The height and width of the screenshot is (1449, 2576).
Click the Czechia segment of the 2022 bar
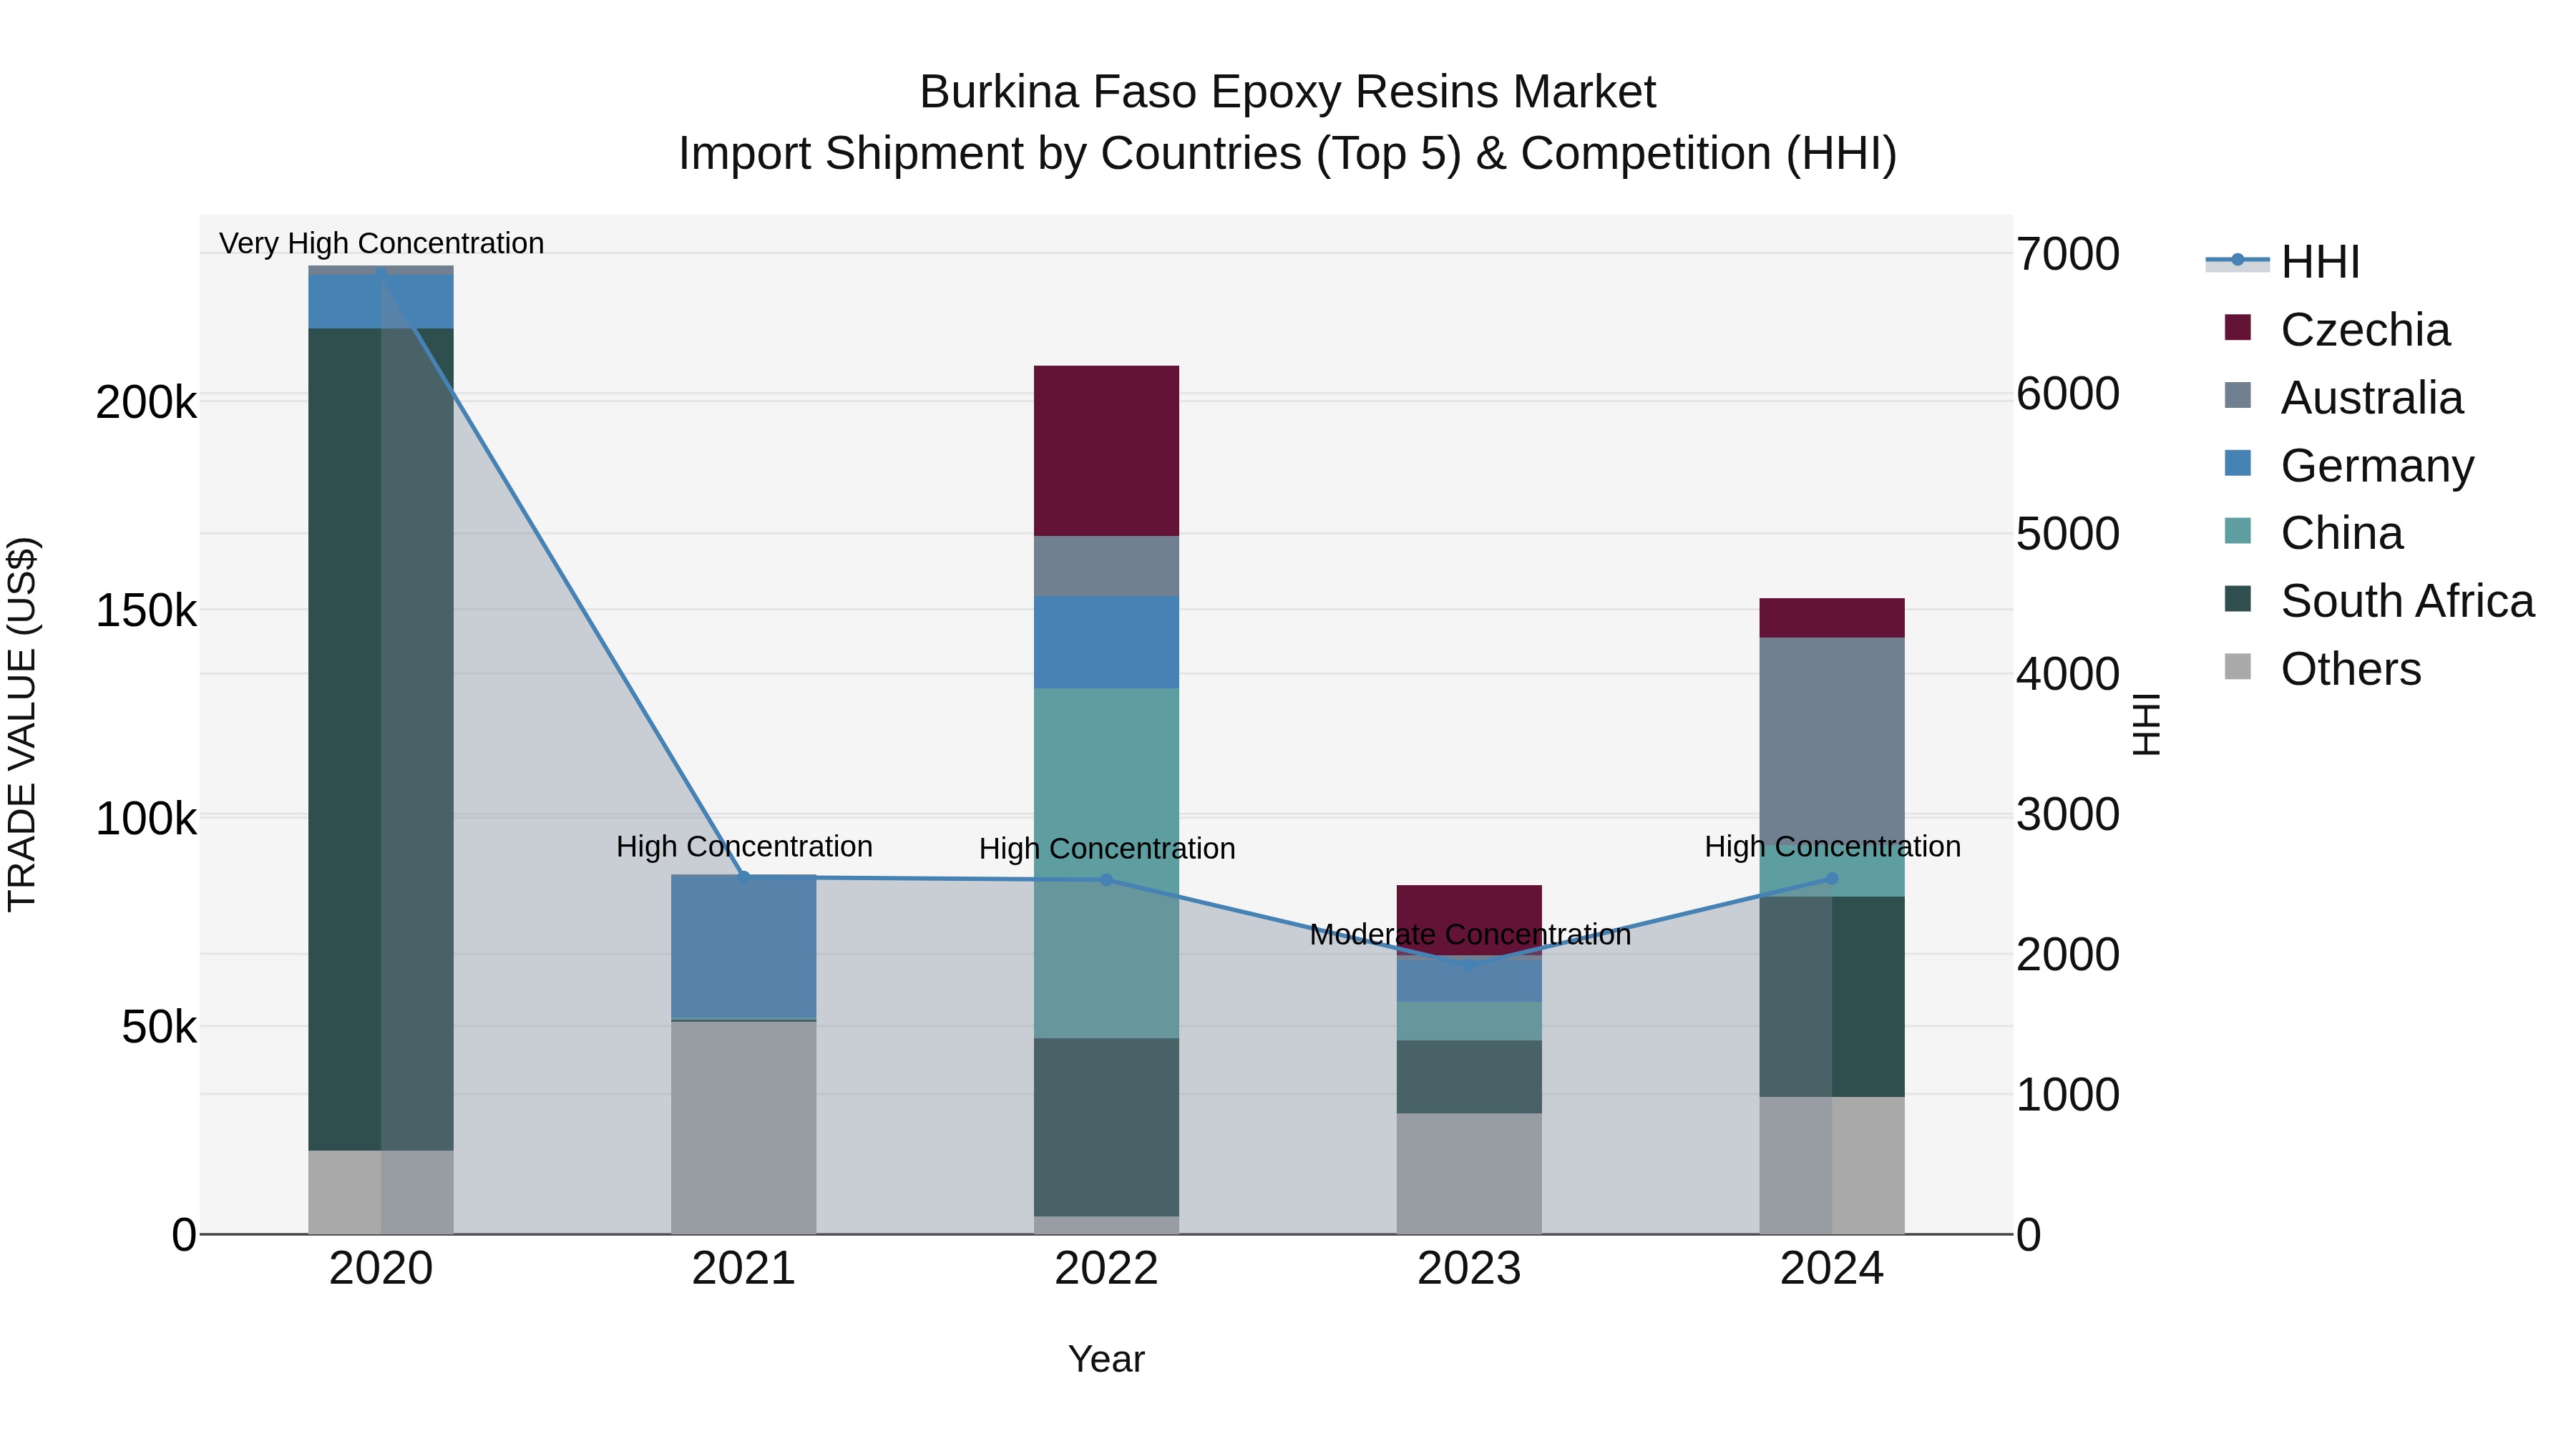coord(1106,451)
